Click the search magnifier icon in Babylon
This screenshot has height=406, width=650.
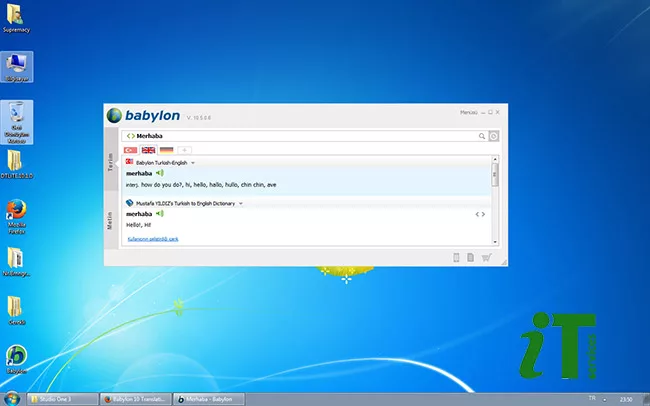point(481,136)
